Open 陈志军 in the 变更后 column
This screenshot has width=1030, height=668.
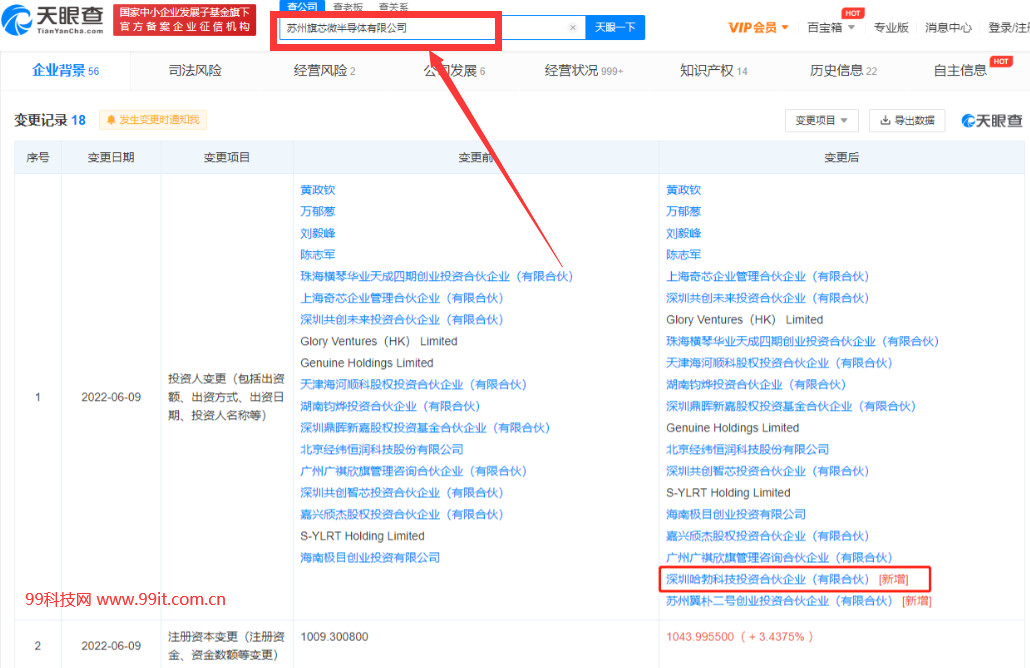point(683,255)
